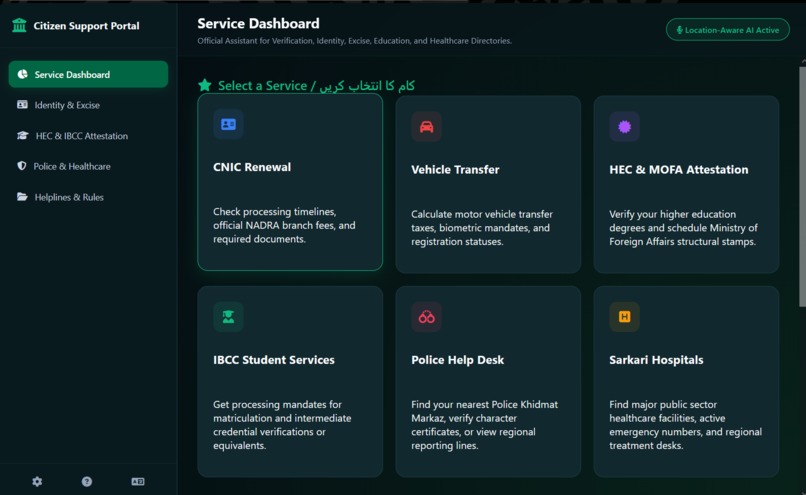Click description mentioning Police Khidmat Markaz
Screen dimensions: 806x495
484,425
